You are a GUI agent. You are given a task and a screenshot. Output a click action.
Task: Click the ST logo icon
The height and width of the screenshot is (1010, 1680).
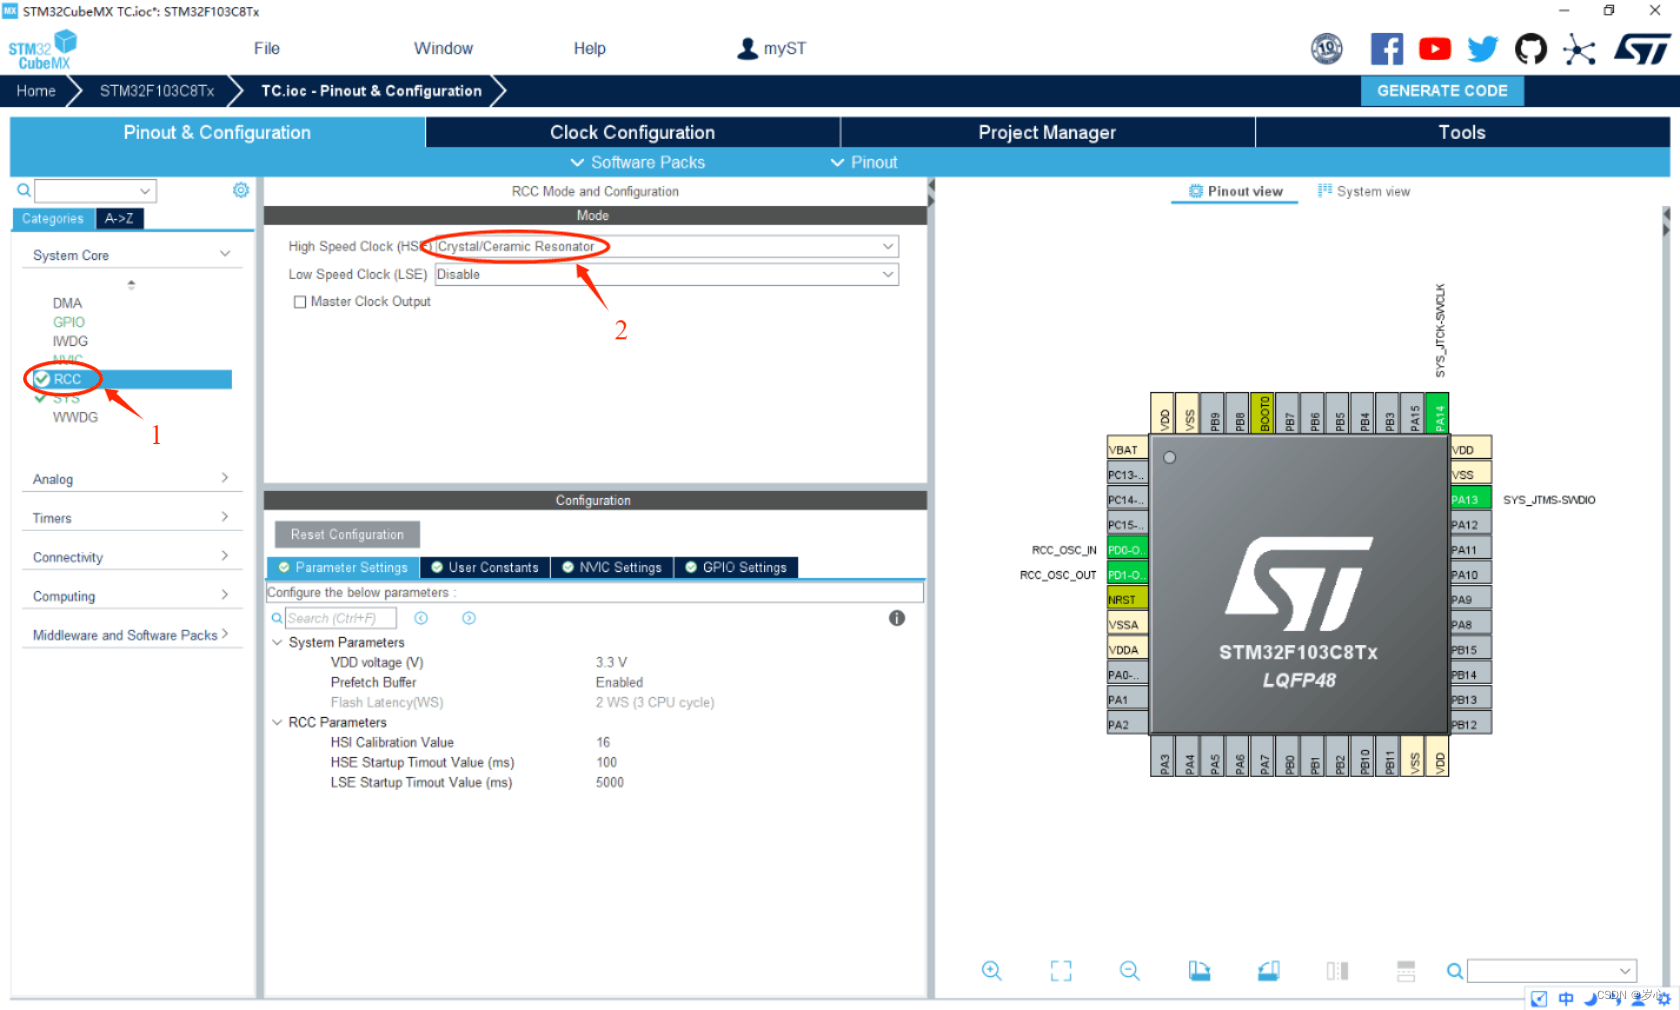click(1642, 49)
